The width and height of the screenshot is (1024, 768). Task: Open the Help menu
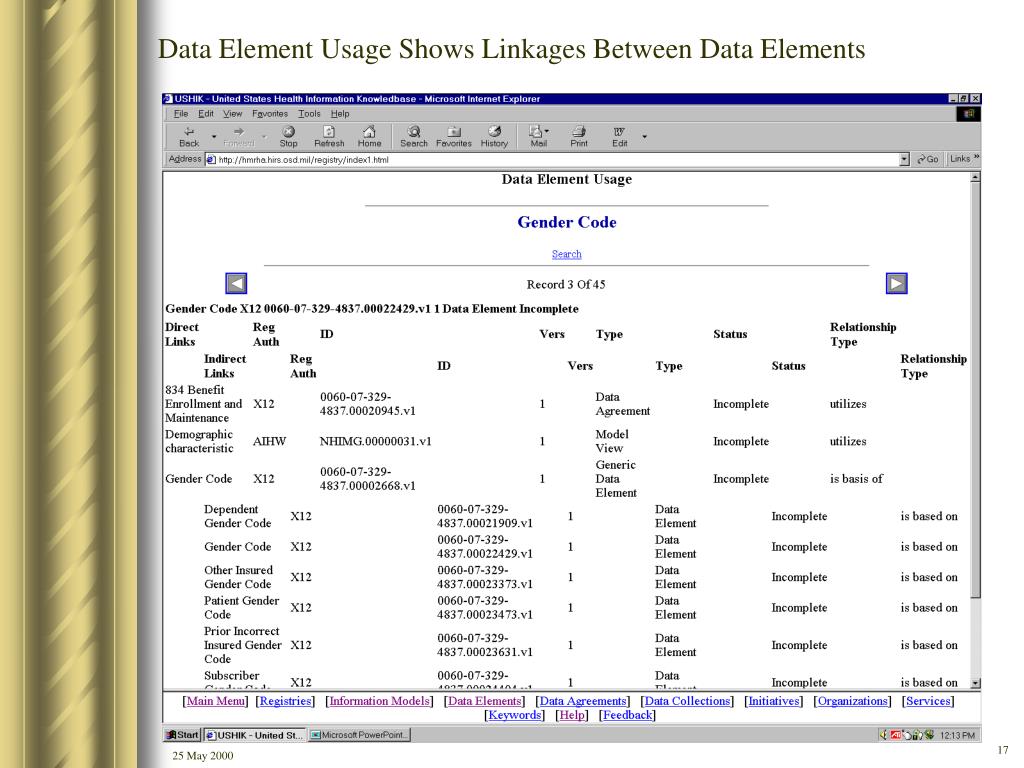[x=340, y=114]
